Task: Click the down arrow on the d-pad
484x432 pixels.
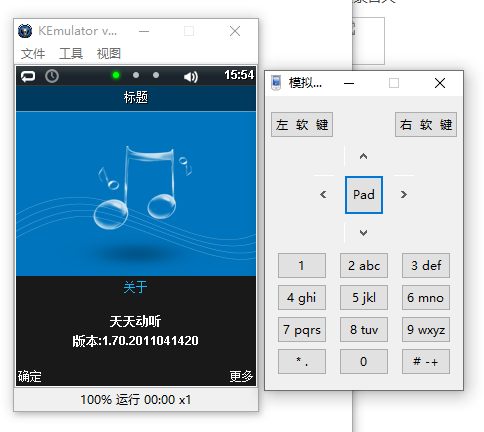Action: coord(363,233)
